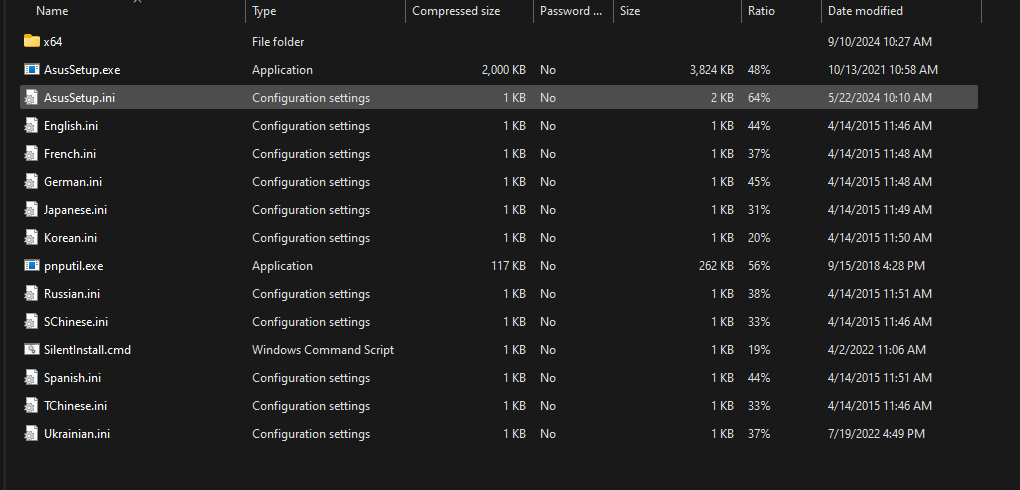Sort by the Ratio column header
Image resolution: width=1020 pixels, height=490 pixels.
(761, 11)
